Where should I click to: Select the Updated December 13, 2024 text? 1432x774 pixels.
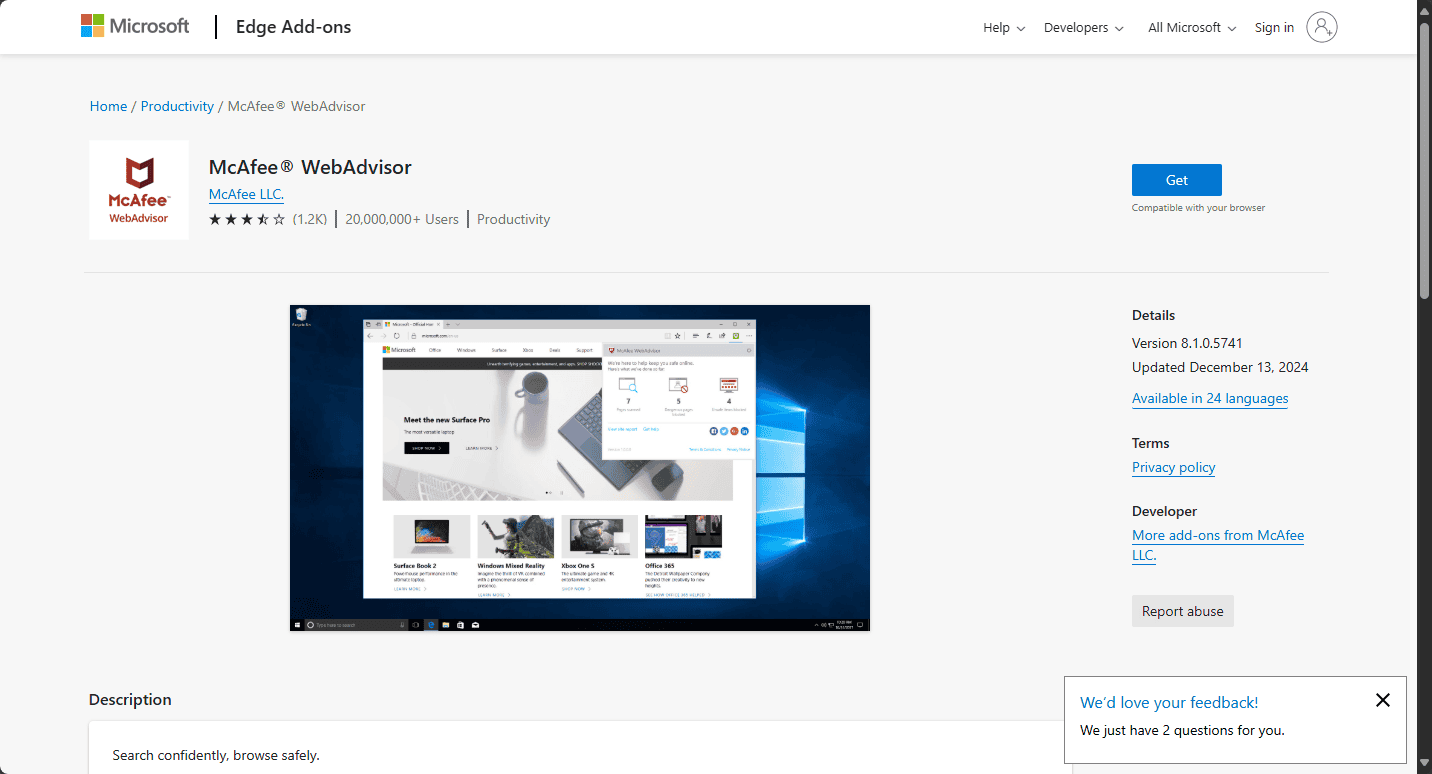[x=1220, y=367]
